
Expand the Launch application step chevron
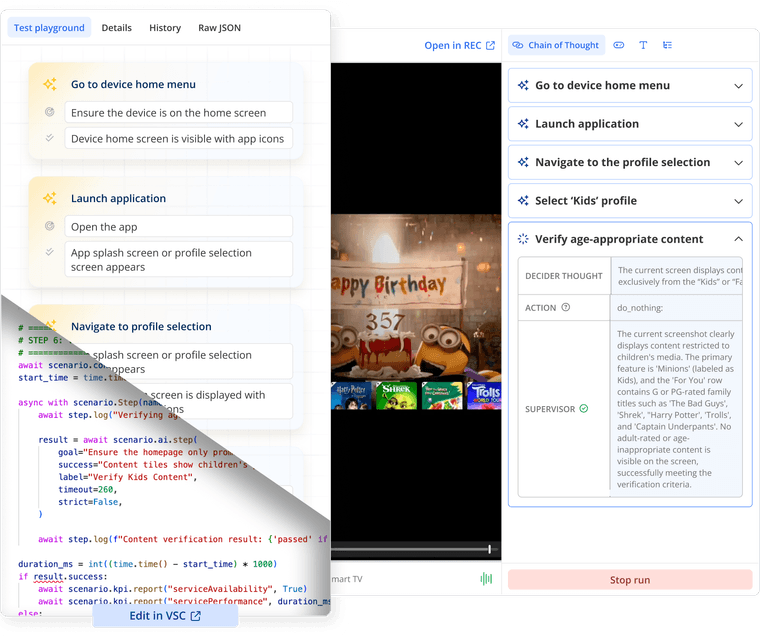pos(738,124)
